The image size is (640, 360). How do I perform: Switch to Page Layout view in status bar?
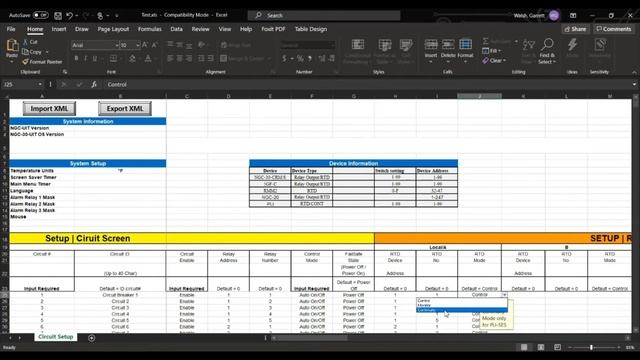pos(541,347)
